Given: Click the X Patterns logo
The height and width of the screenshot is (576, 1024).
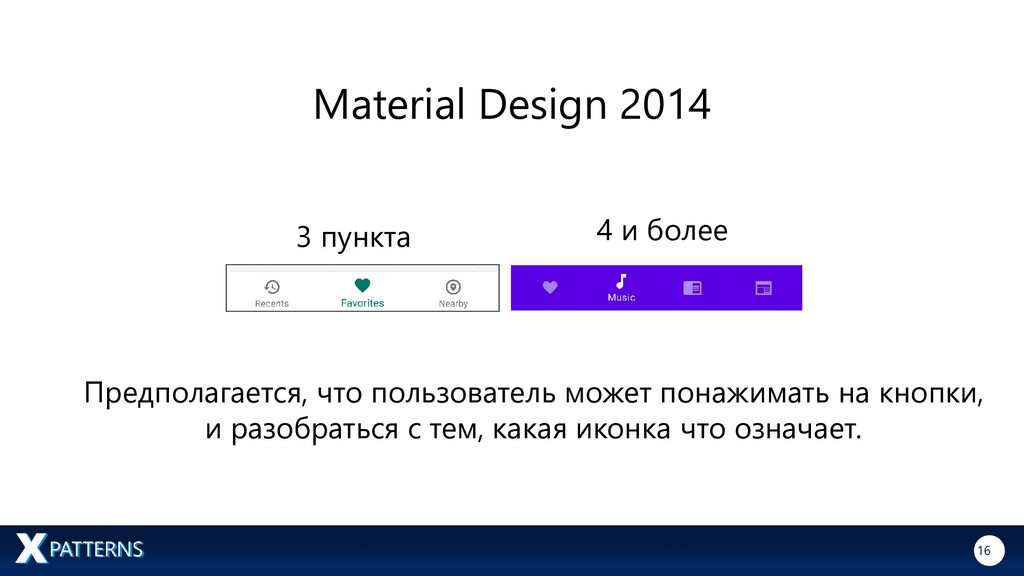Looking at the screenshot, I should (79, 549).
